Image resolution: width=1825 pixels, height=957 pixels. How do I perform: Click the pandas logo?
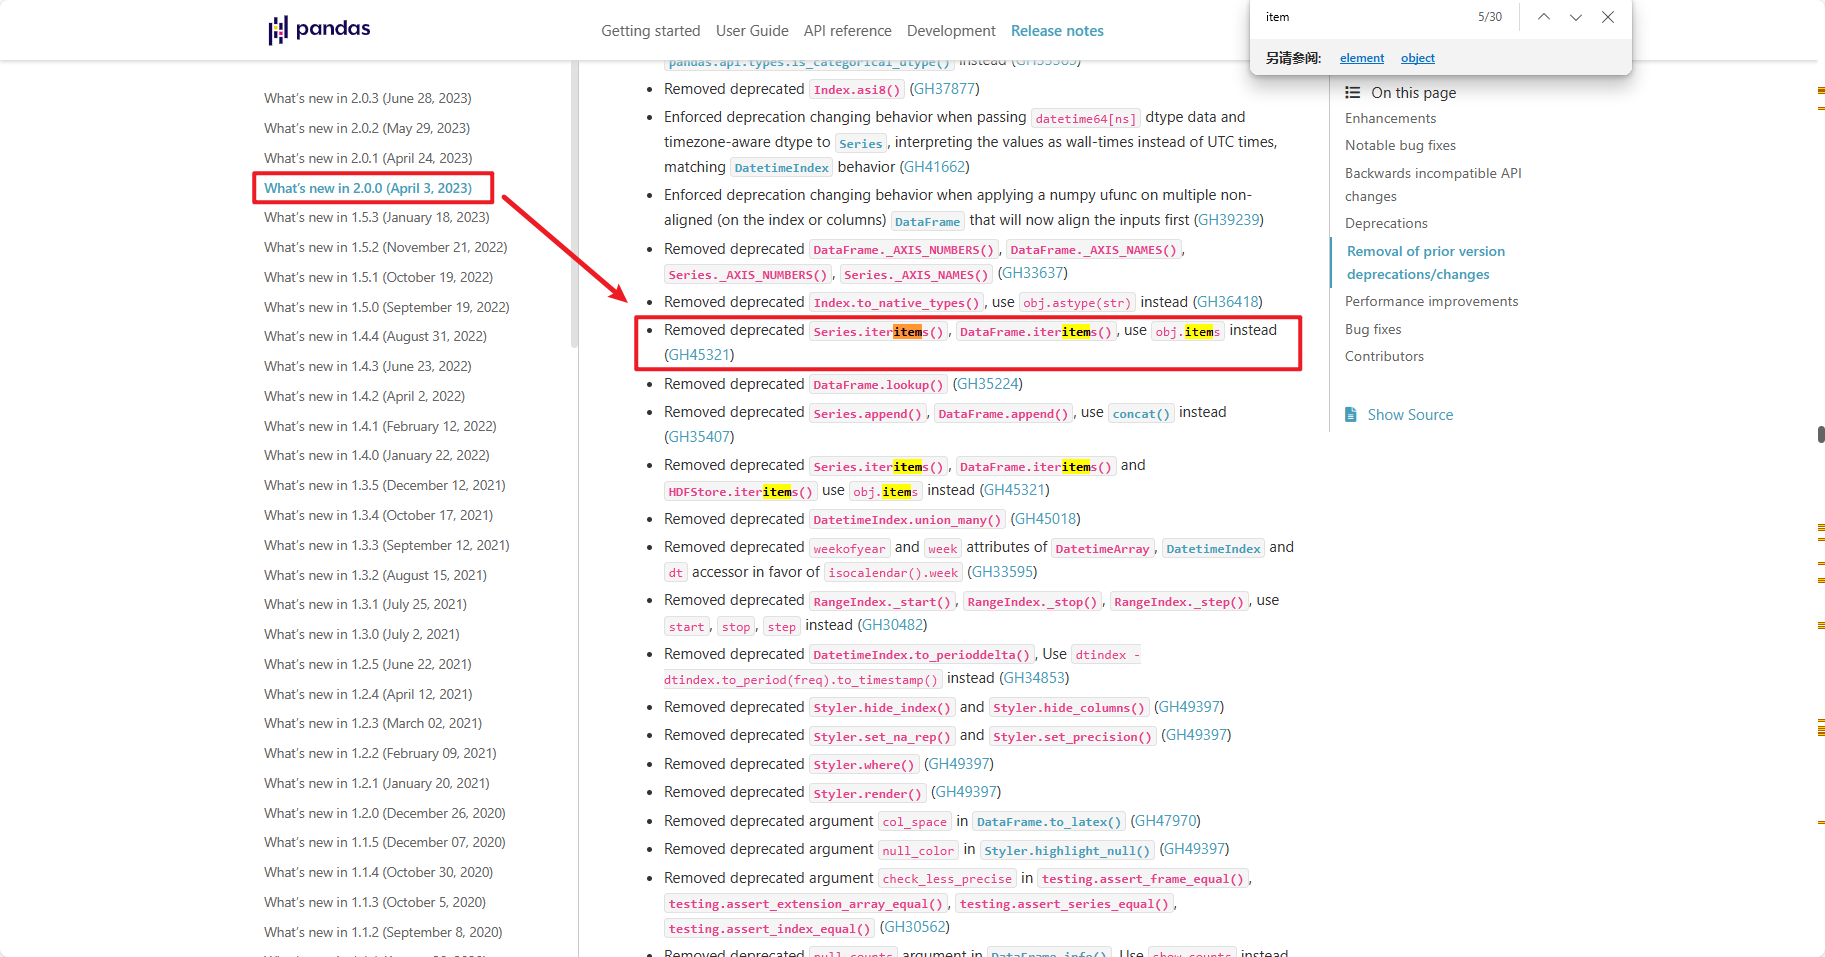pos(318,30)
